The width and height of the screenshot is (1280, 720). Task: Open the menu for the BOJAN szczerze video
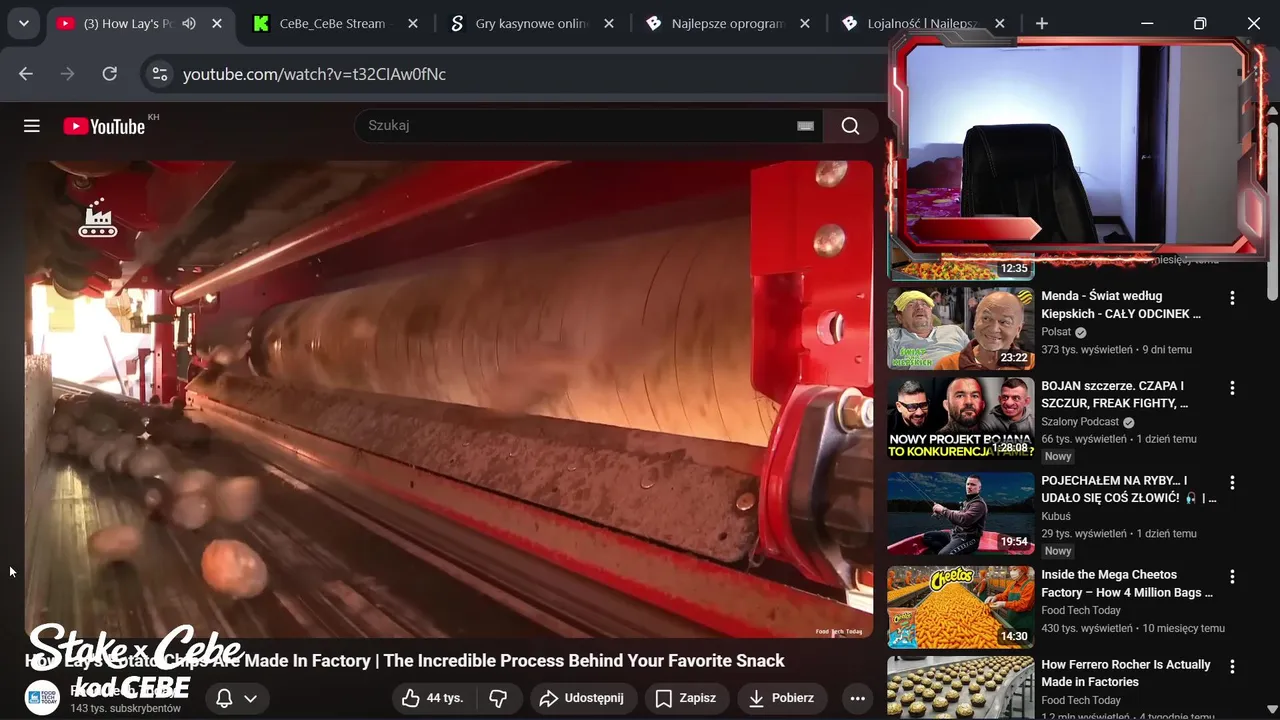(1232, 388)
